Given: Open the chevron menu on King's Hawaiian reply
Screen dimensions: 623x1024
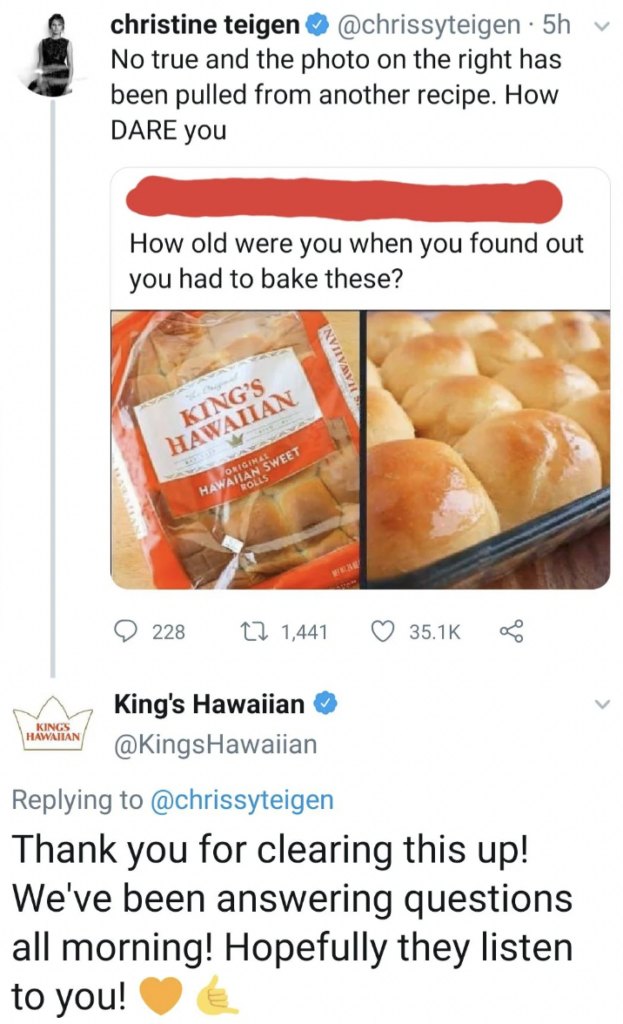Looking at the screenshot, I should point(601,705).
